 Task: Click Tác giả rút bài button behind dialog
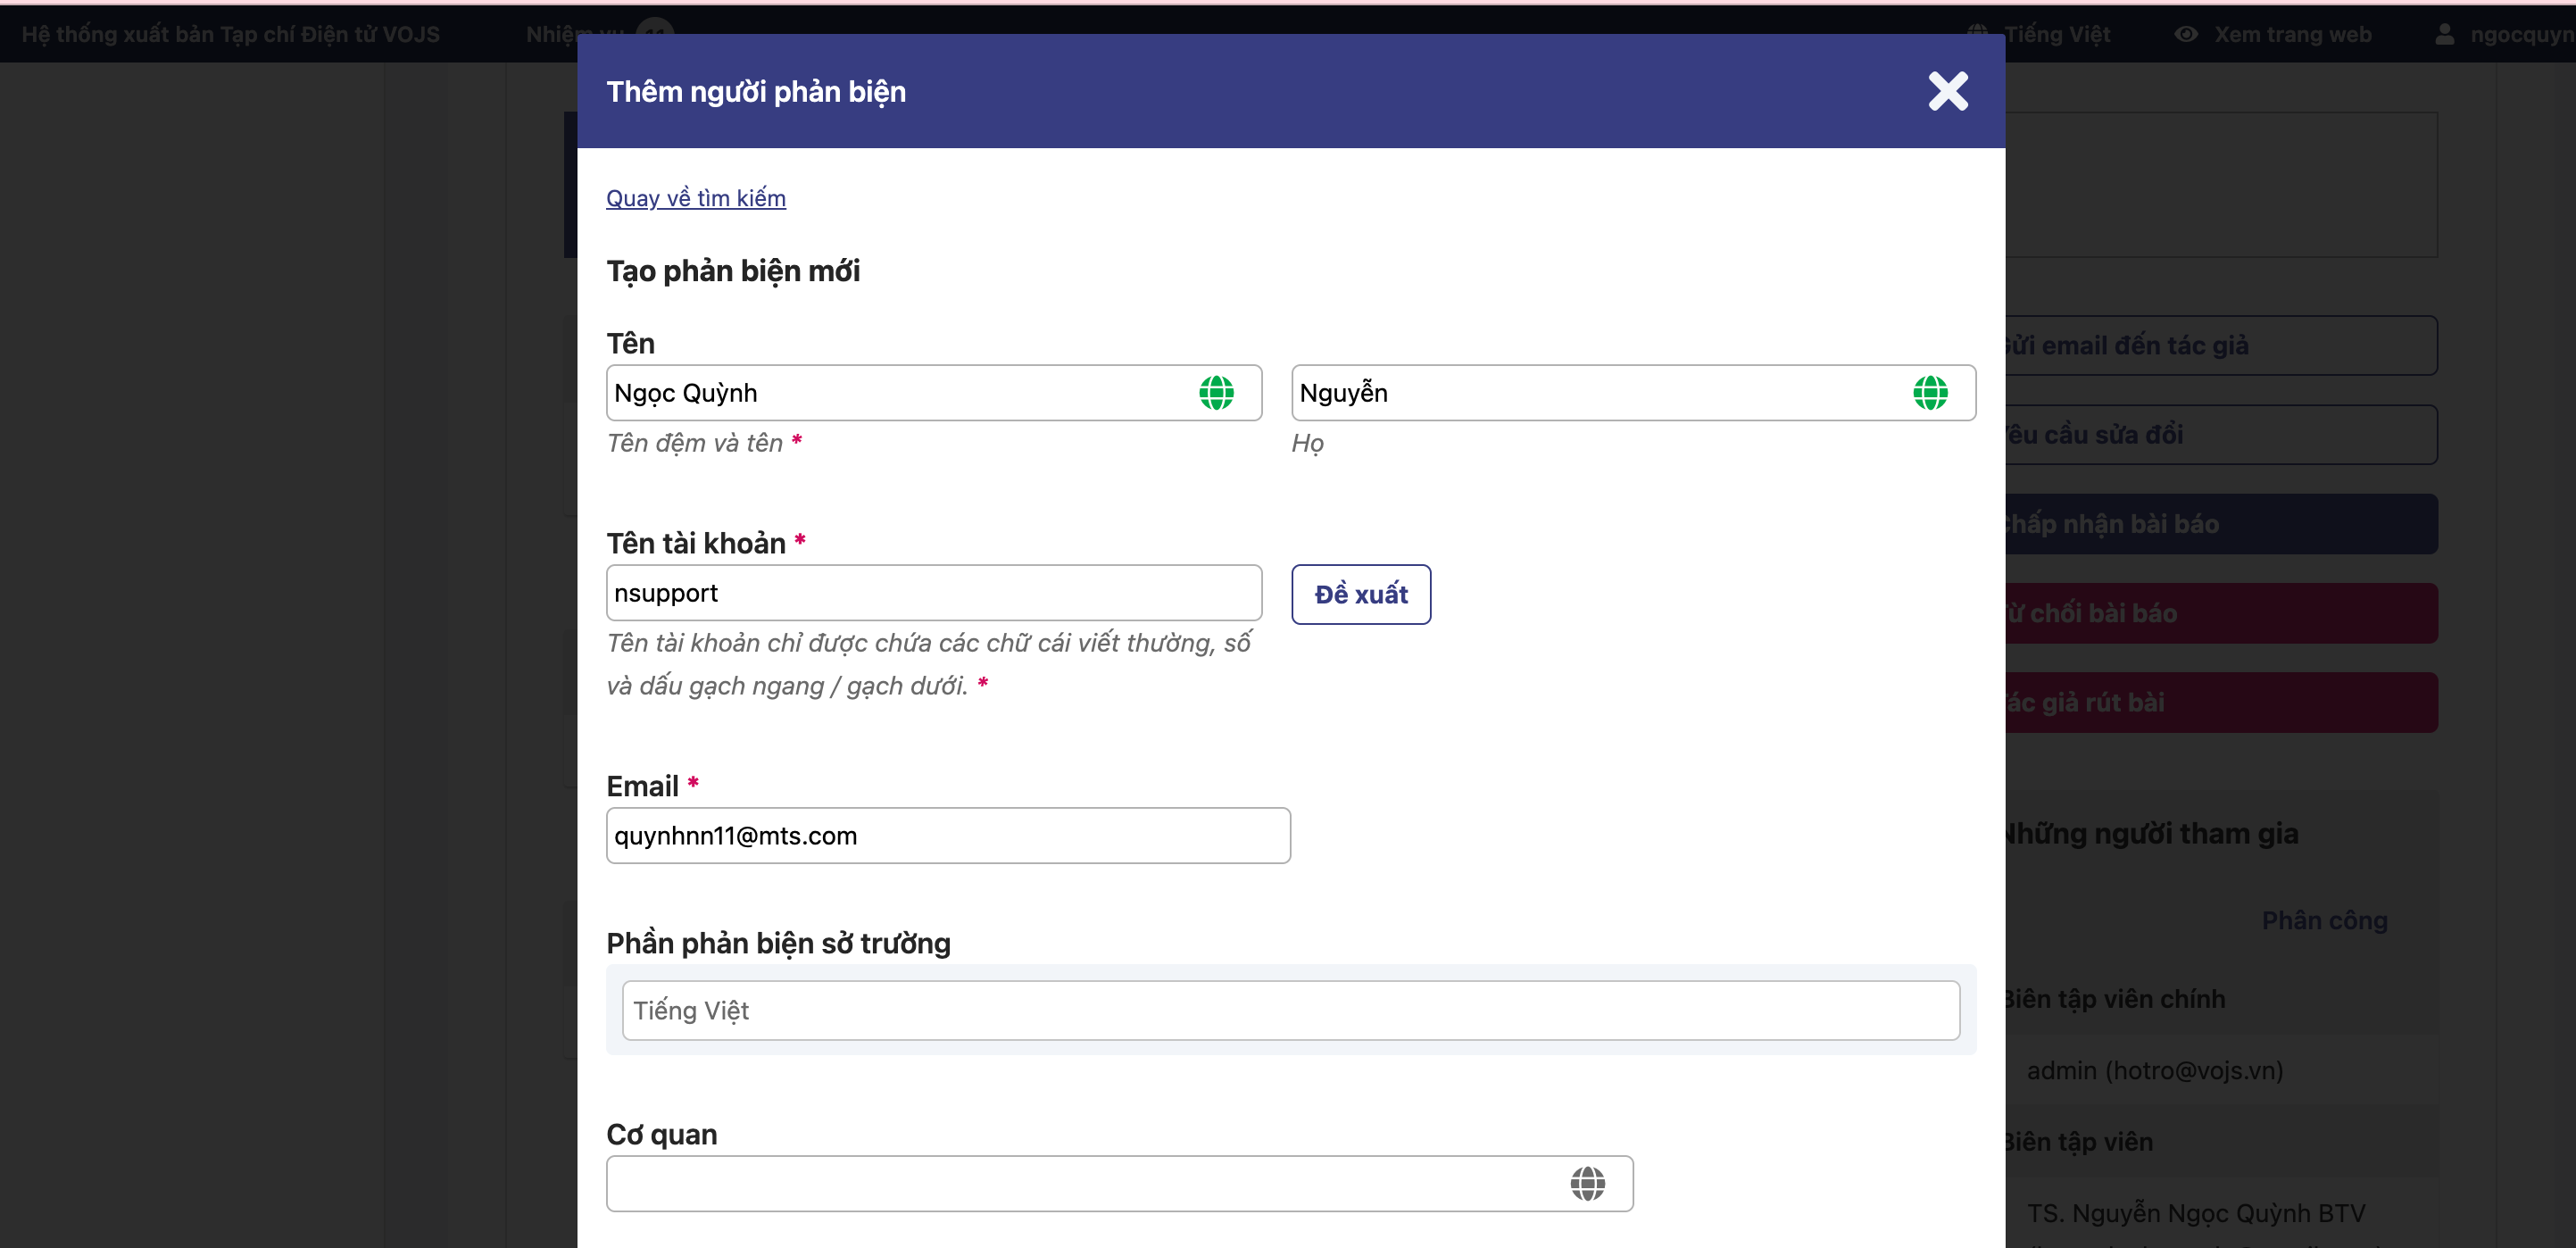click(x=2221, y=702)
